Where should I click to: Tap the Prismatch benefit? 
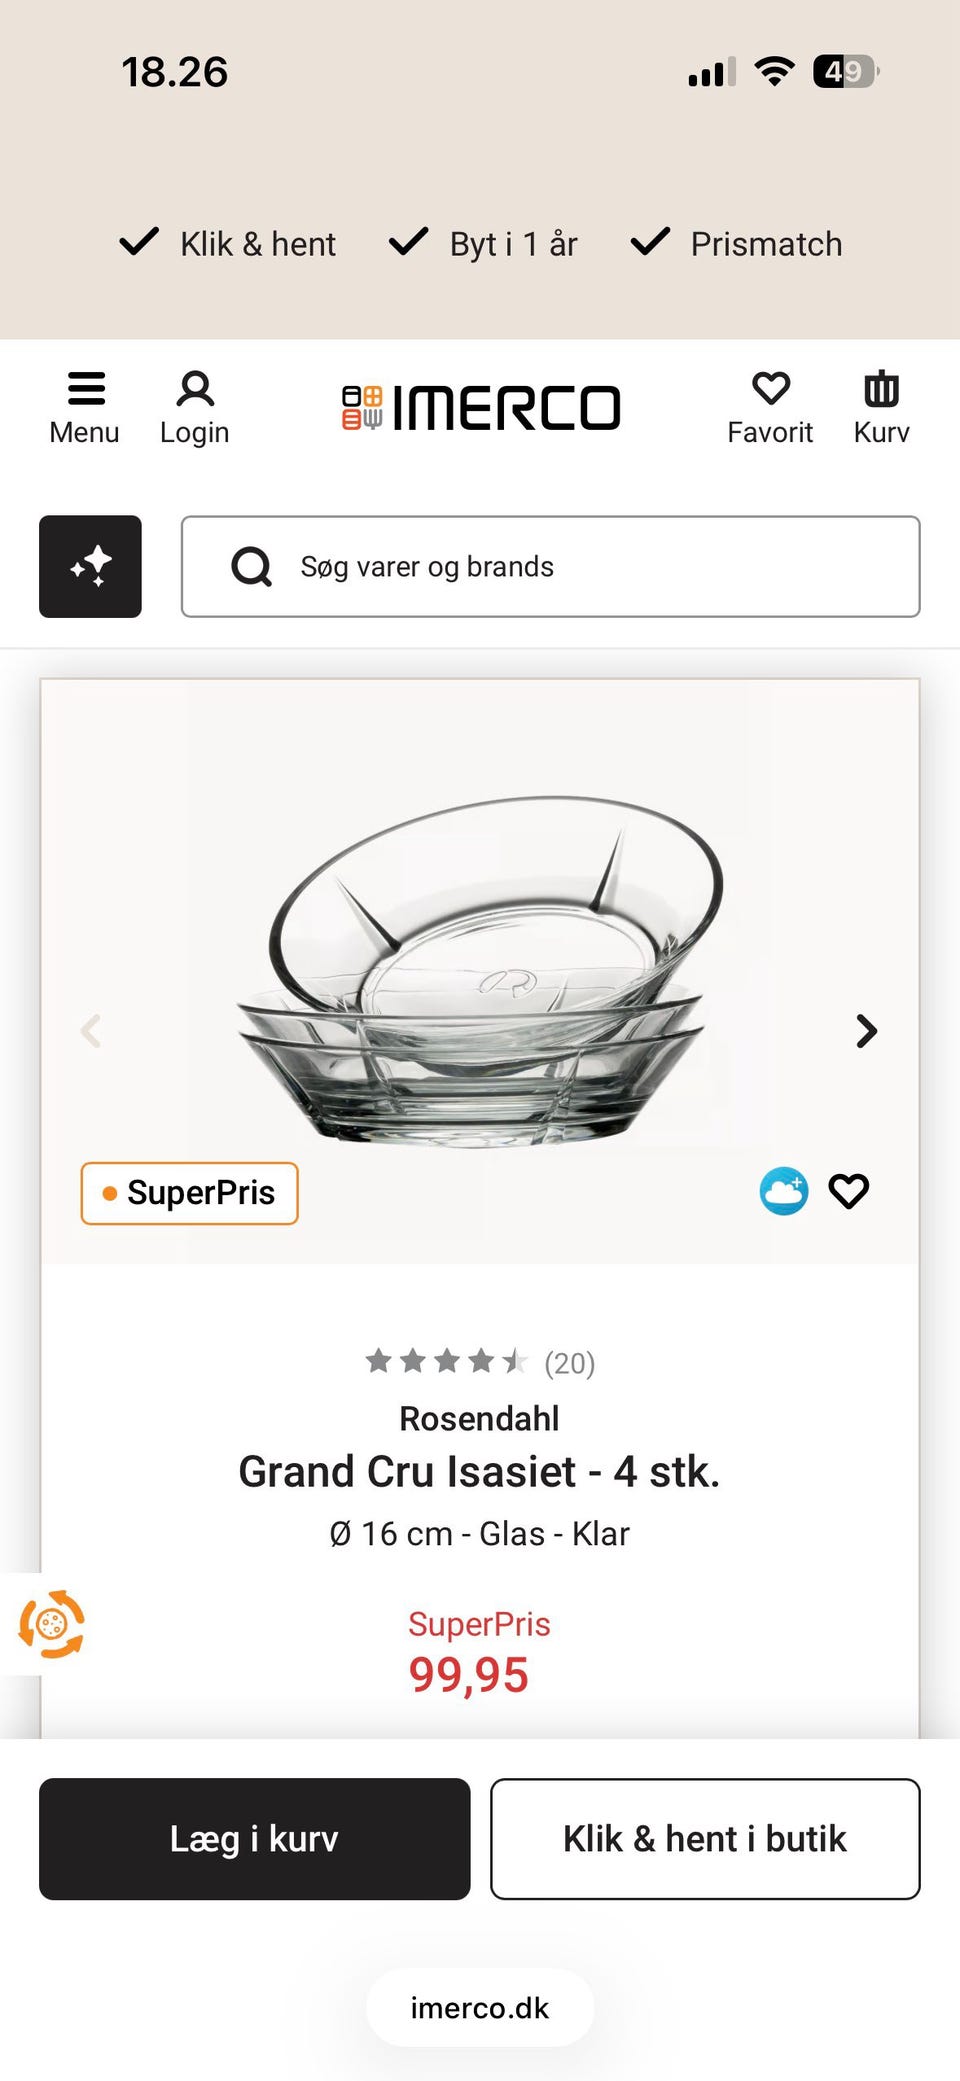(737, 244)
